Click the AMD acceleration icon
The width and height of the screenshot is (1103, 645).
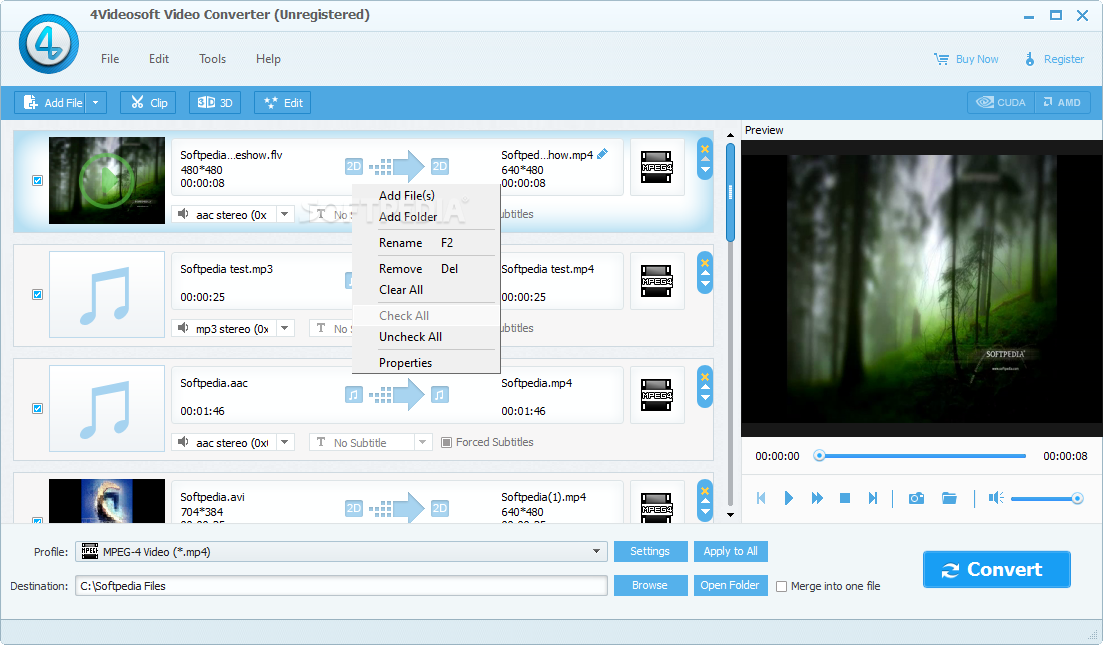(1062, 102)
